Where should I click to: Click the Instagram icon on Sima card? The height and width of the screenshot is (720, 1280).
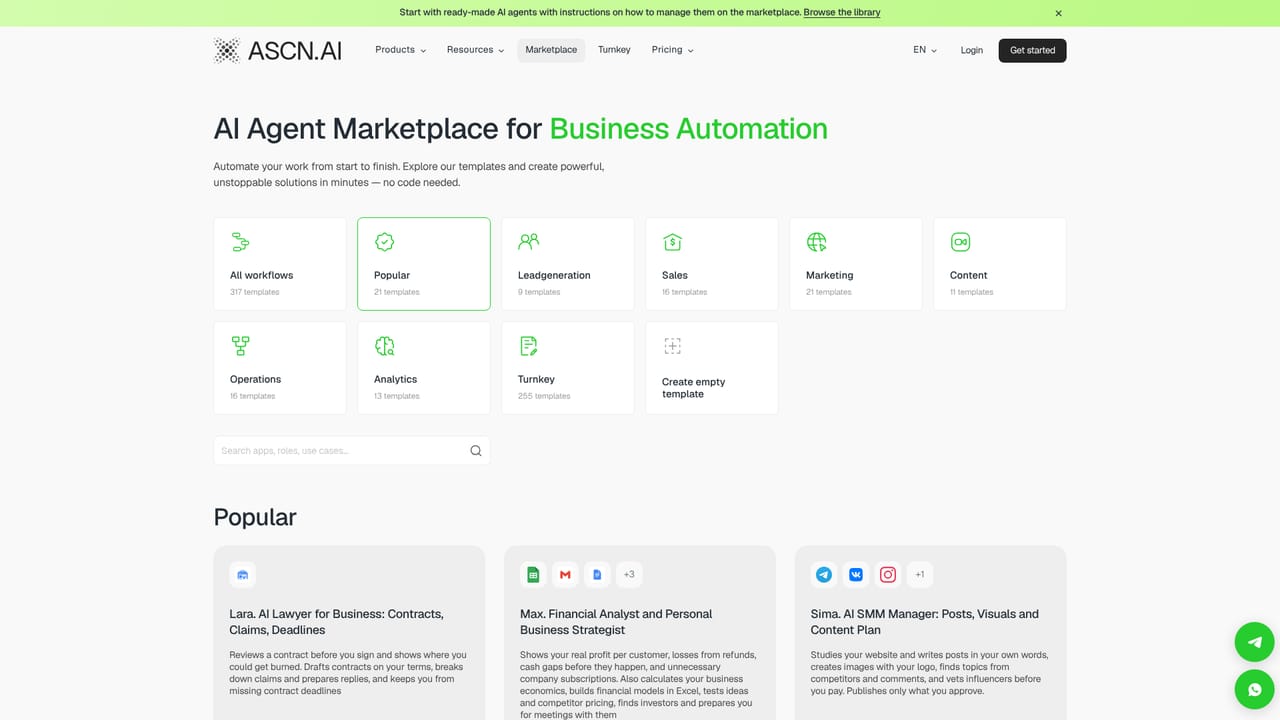click(x=888, y=574)
